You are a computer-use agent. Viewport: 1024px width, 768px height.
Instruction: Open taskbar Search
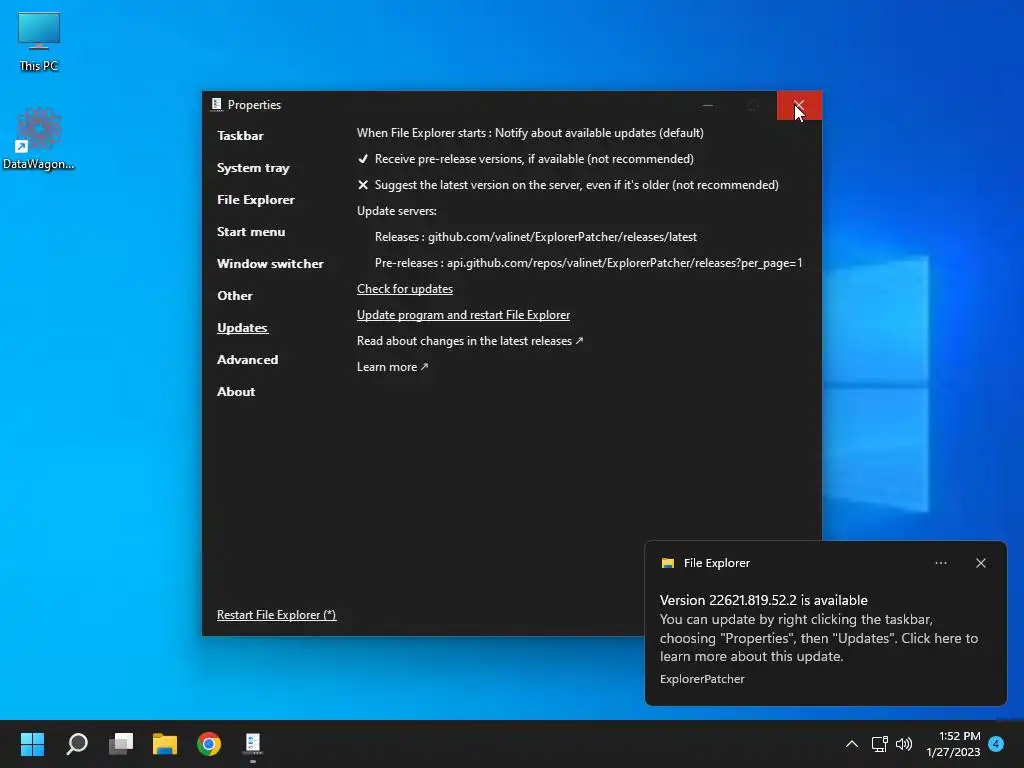coord(77,744)
